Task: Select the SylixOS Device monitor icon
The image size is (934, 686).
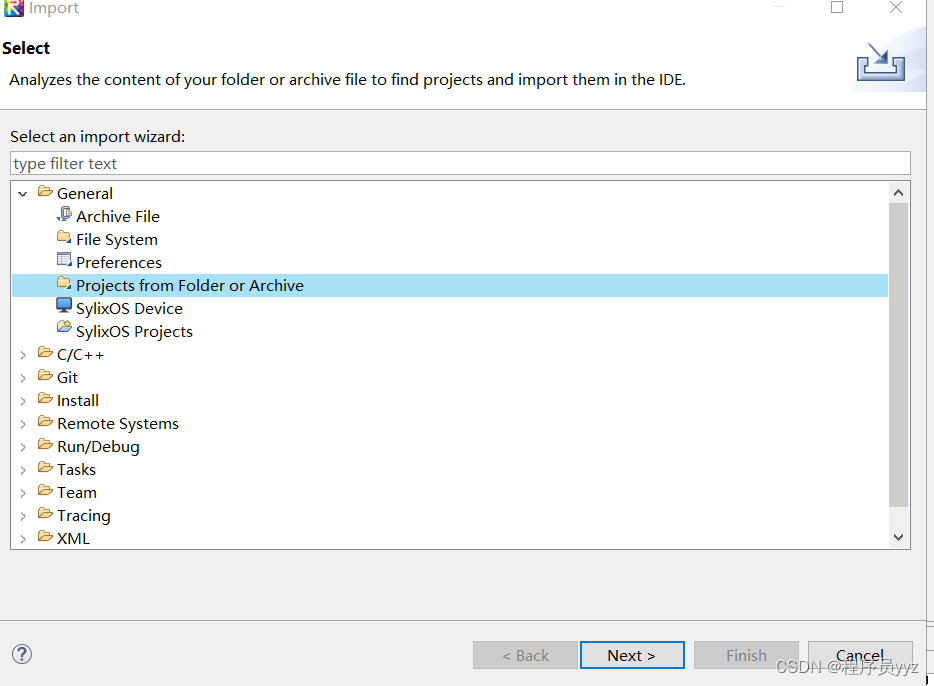Action: click(64, 308)
